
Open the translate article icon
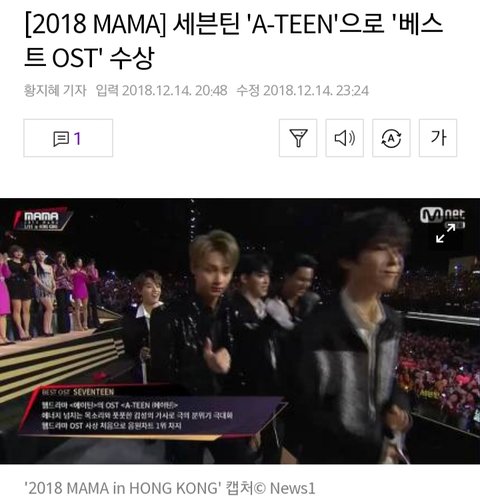point(391,138)
